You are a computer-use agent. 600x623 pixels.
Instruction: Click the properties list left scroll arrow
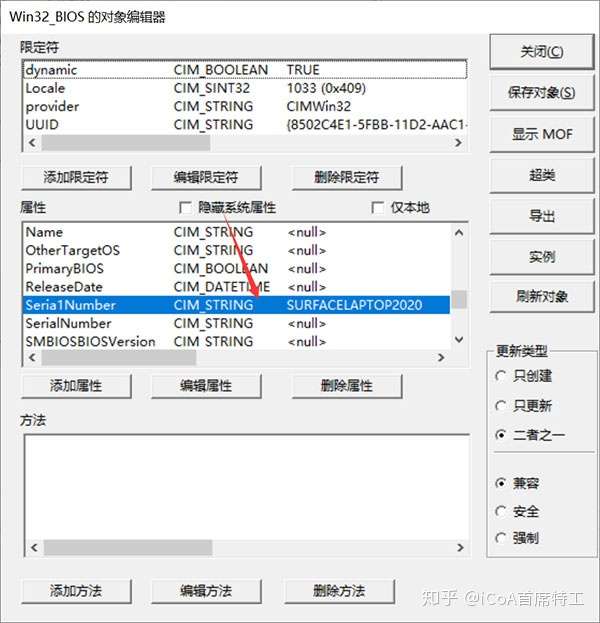click(x=33, y=357)
